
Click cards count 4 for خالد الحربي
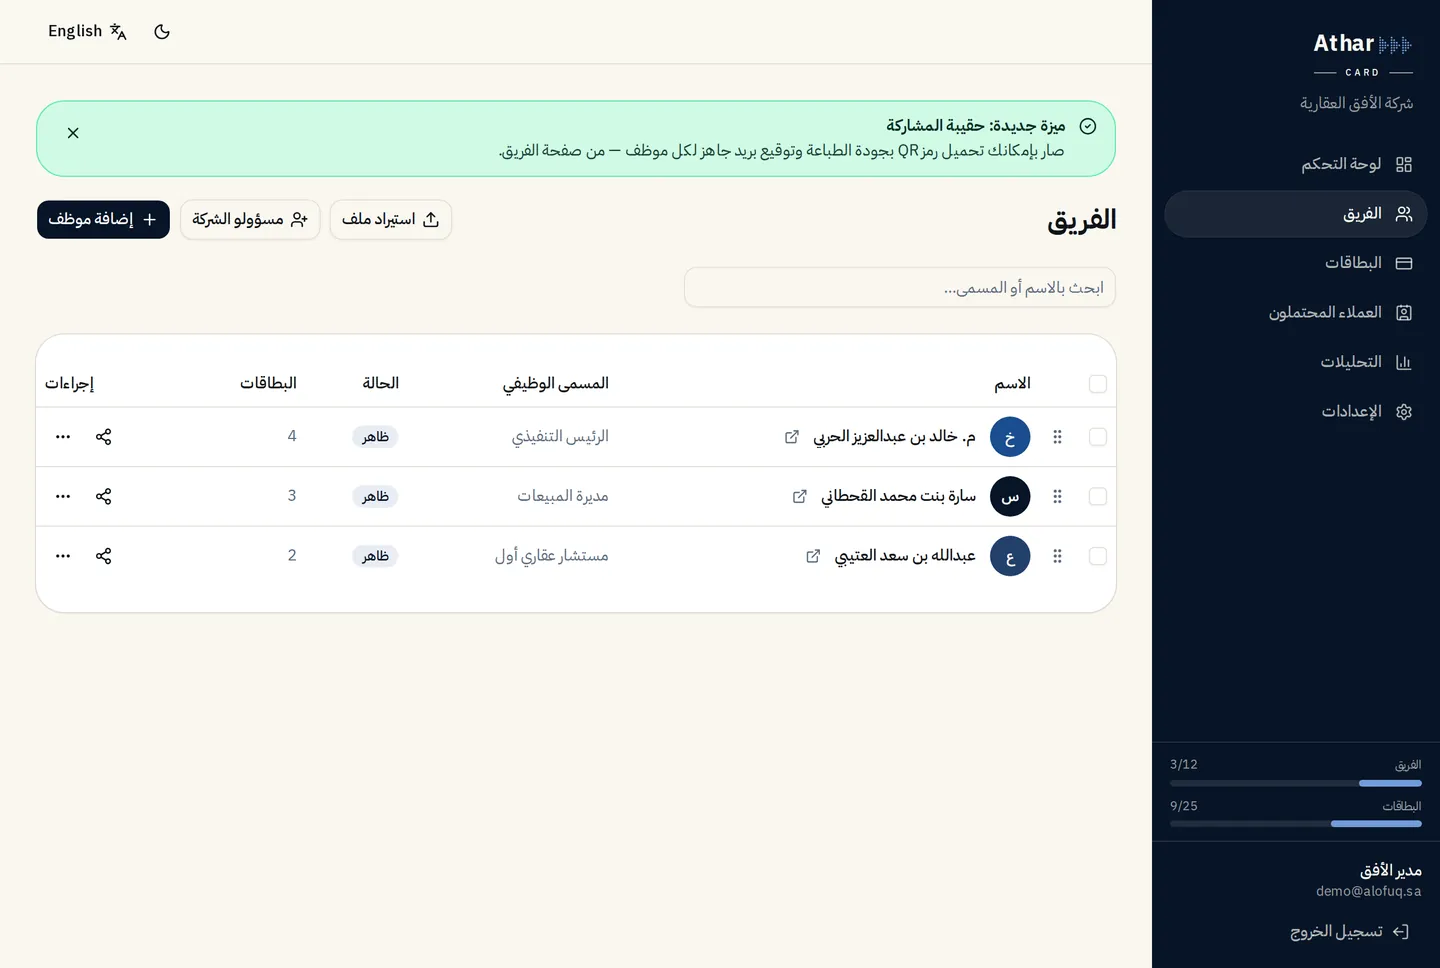(292, 436)
